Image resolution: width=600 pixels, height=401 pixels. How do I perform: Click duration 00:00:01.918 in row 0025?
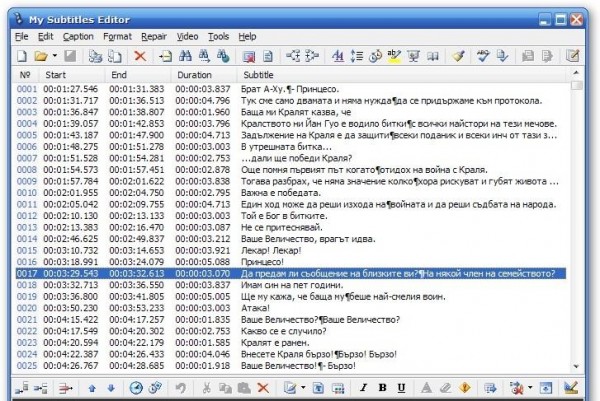tap(203, 366)
